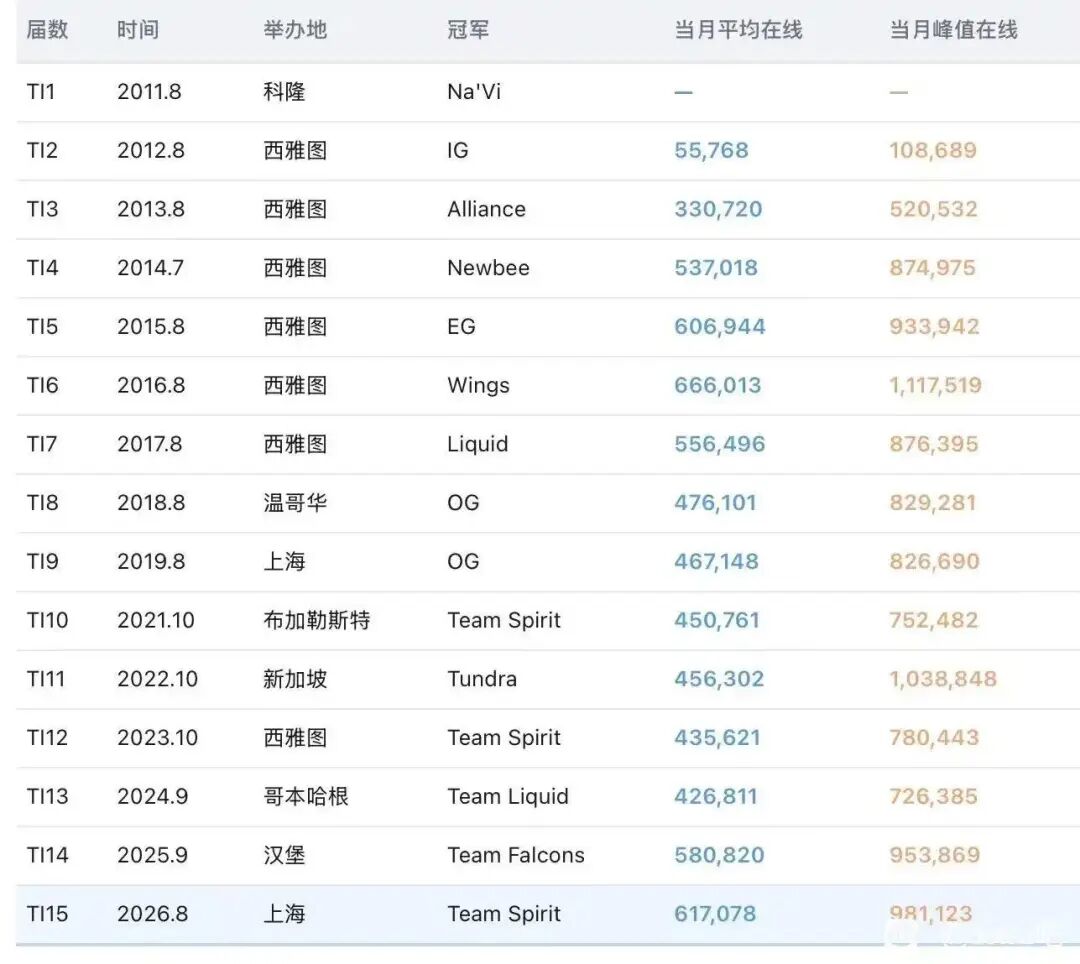Image resolution: width=1080 pixels, height=964 pixels.
Task: Click Team Spirit in the TI10 row
Action: 504,620
